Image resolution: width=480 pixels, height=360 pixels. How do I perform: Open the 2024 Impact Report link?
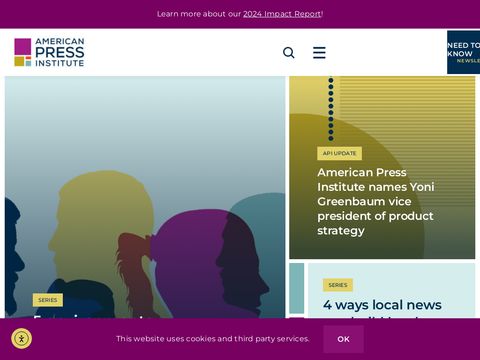[x=282, y=14]
